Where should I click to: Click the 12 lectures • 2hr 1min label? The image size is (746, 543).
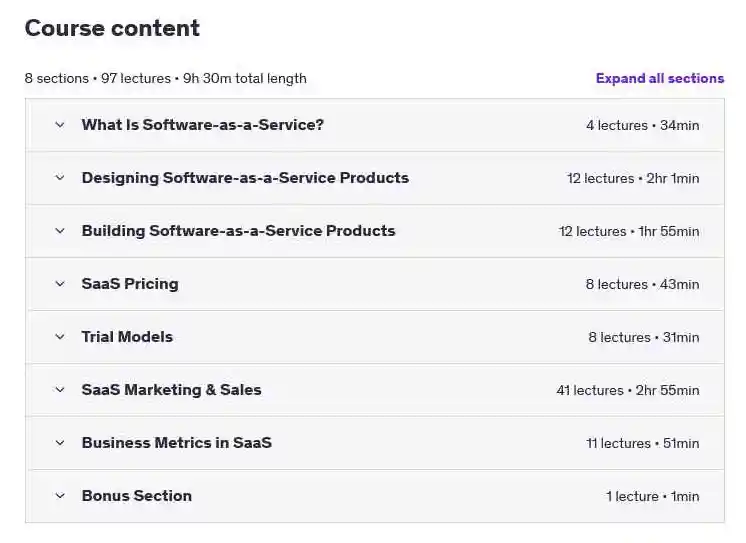(633, 178)
